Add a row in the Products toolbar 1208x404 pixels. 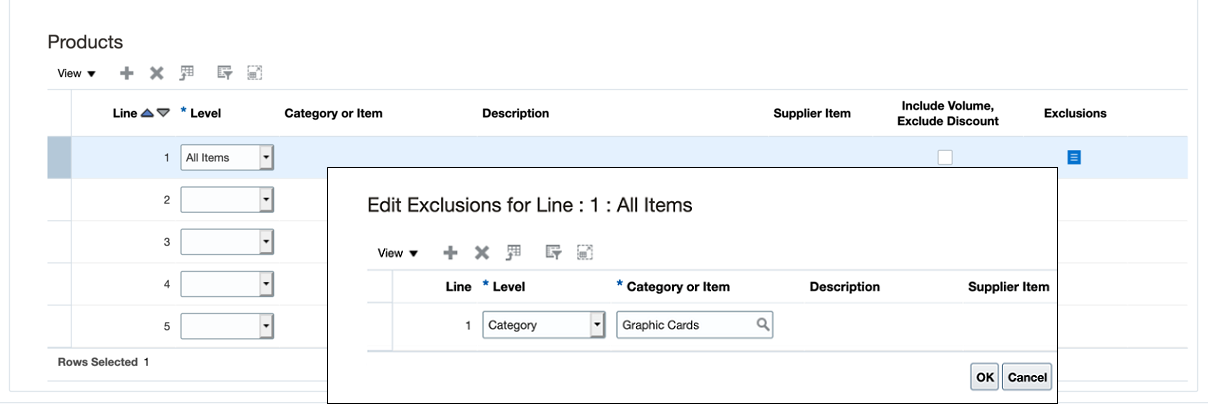(126, 73)
